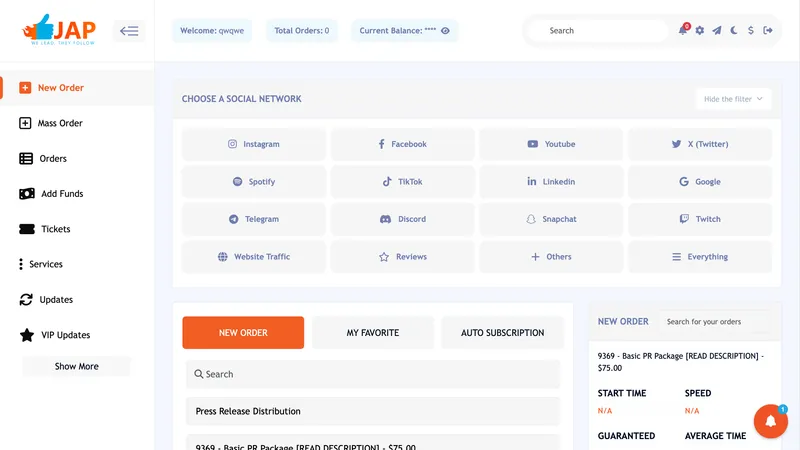Screen dimensions: 800x450
Task: Open New Order in the sidebar
Action: [77, 88]
